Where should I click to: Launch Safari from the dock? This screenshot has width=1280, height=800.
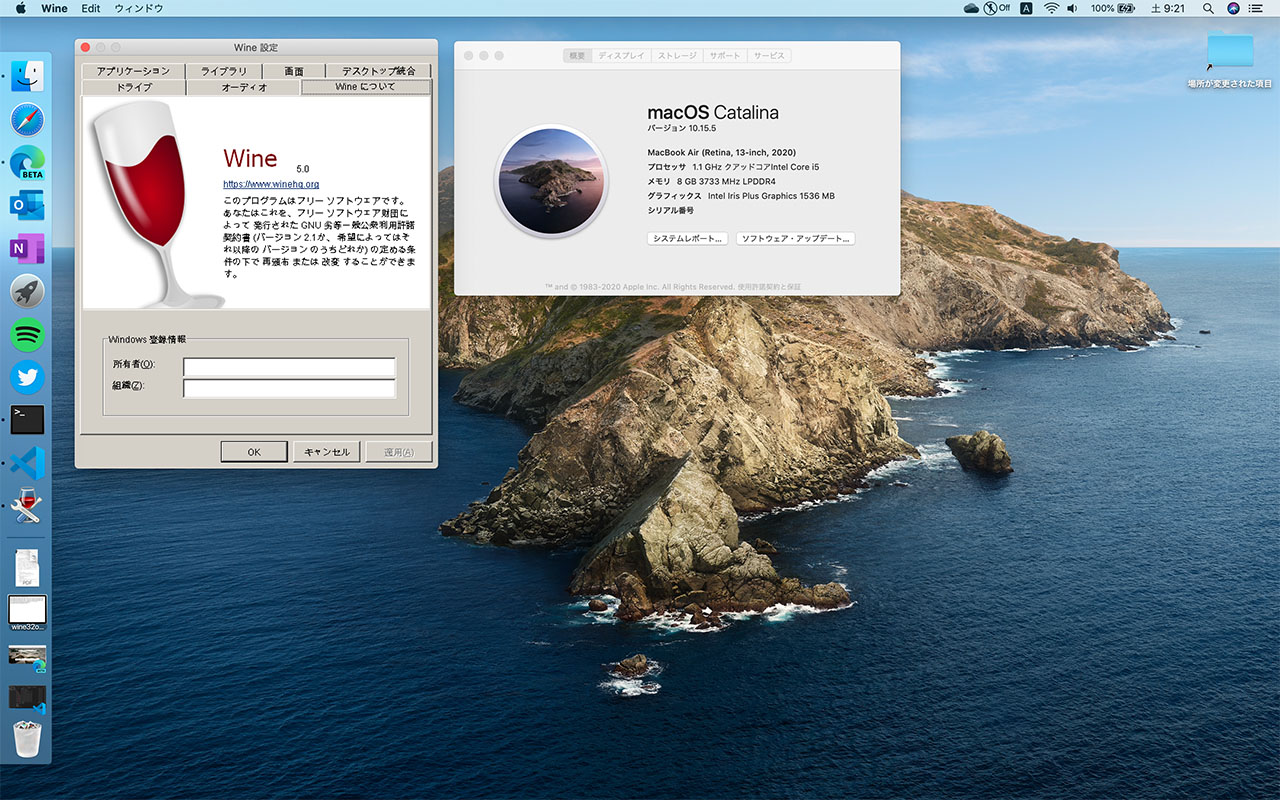click(x=27, y=120)
